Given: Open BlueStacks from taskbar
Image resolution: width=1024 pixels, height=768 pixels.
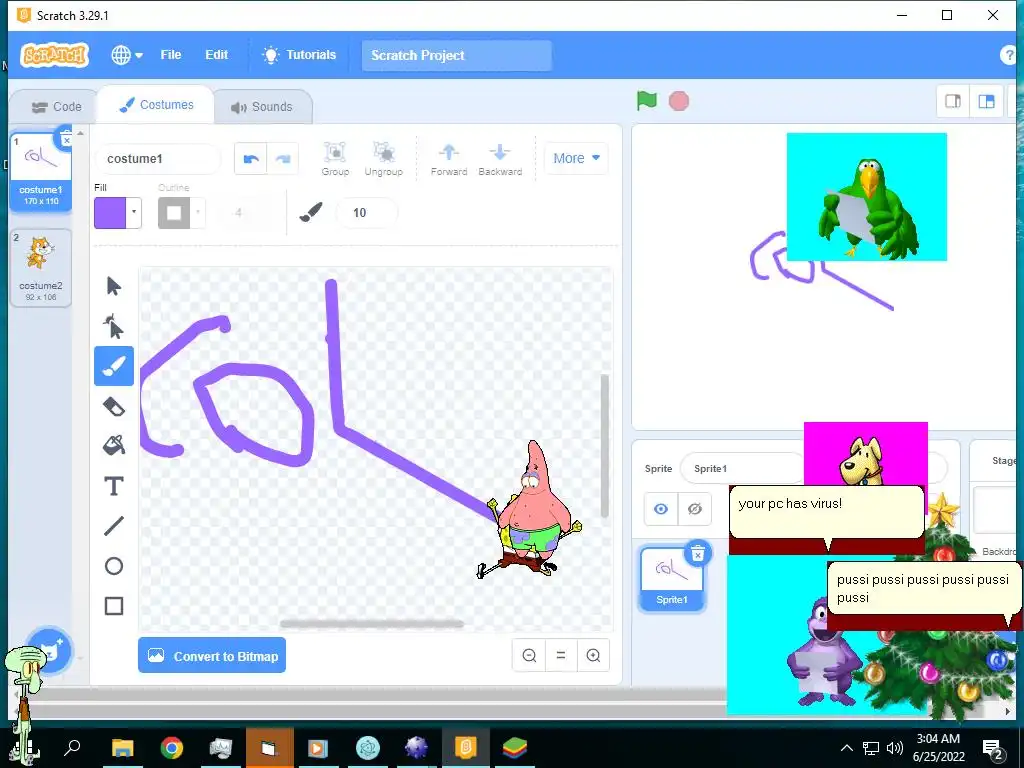Looking at the screenshot, I should (515, 747).
